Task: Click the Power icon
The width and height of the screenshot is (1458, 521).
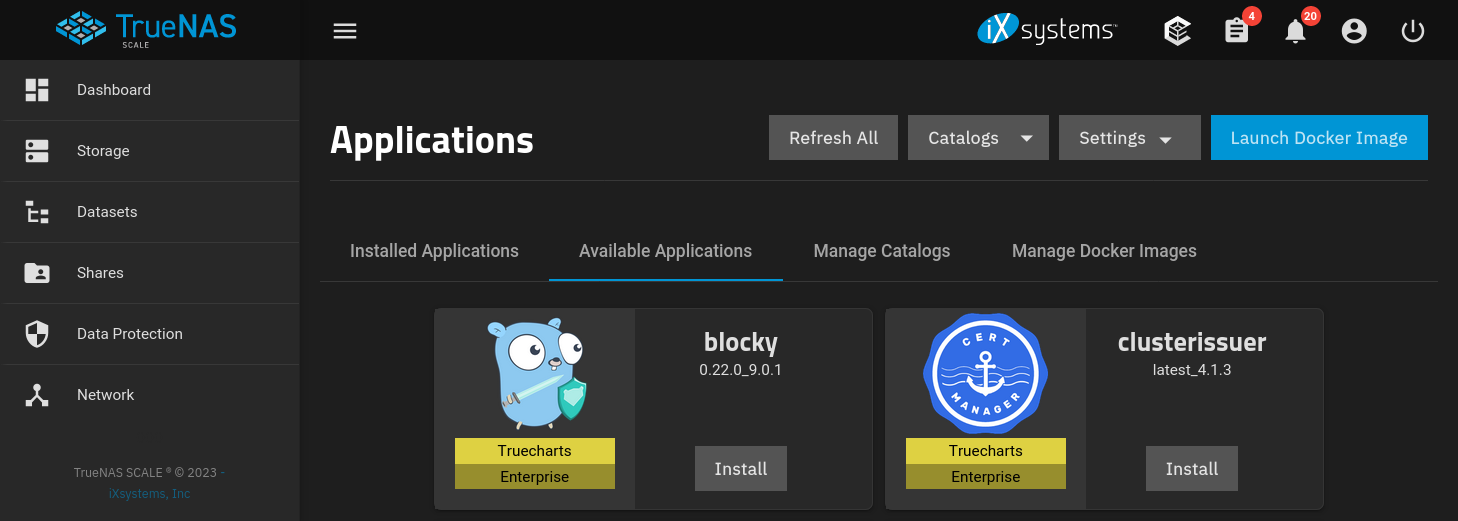Action: [x=1413, y=31]
